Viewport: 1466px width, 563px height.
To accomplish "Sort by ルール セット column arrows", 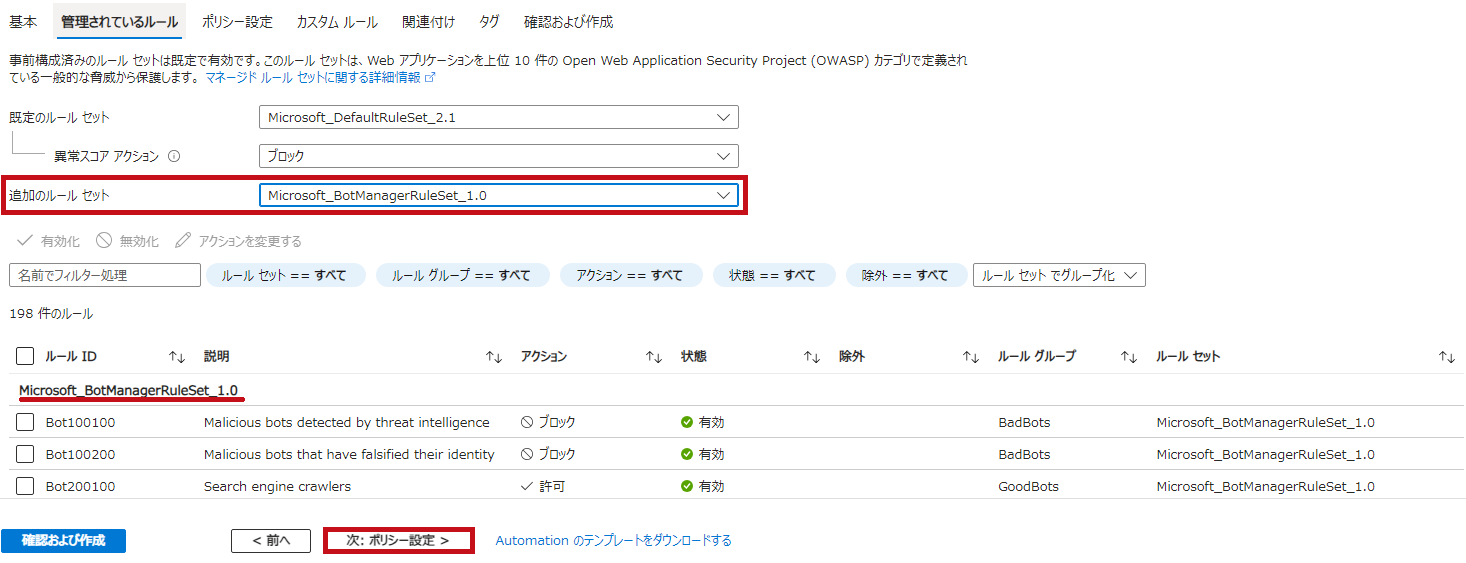I will point(1446,357).
